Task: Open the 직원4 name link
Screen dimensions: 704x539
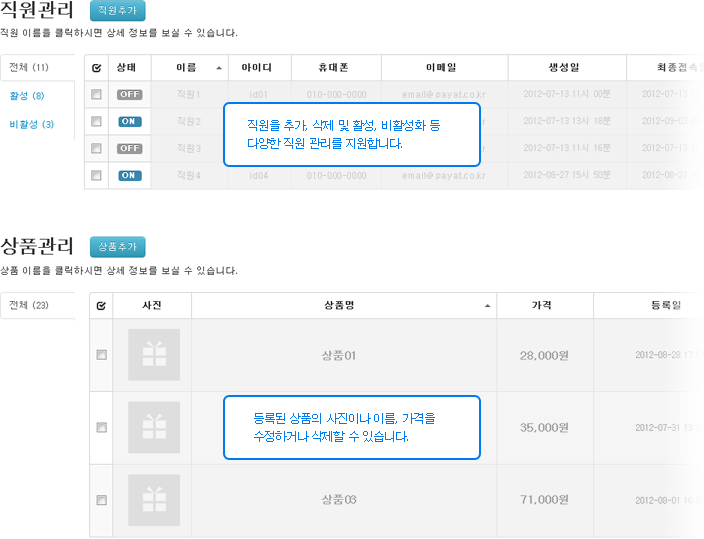Action: pyautogui.click(x=189, y=175)
